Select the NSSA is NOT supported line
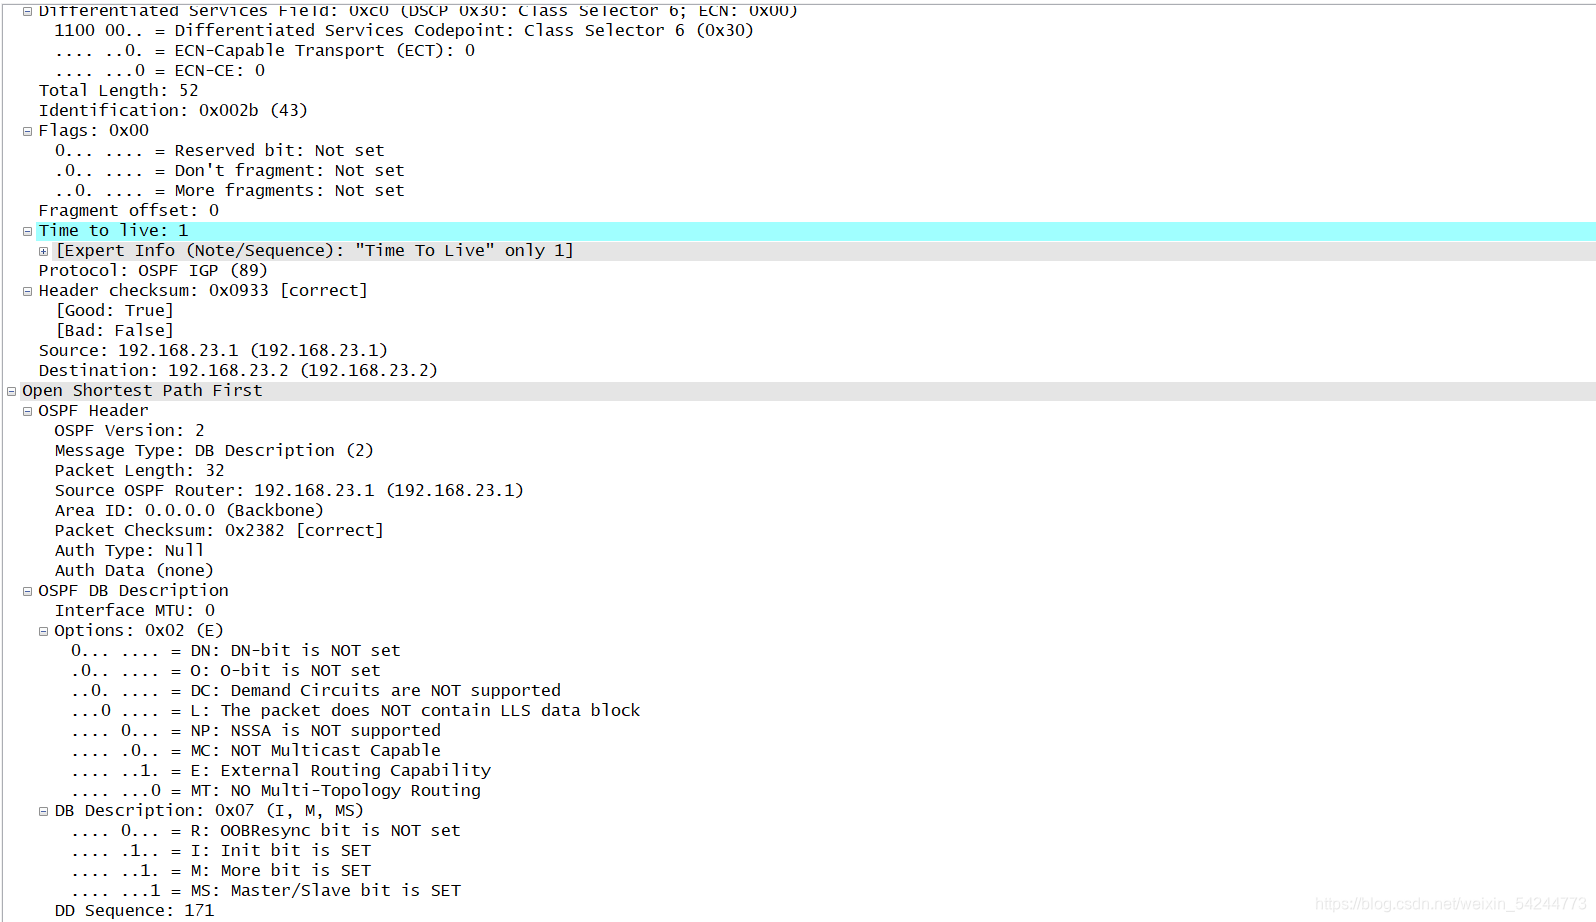Screen dimensions: 1596x922 (x=256, y=731)
